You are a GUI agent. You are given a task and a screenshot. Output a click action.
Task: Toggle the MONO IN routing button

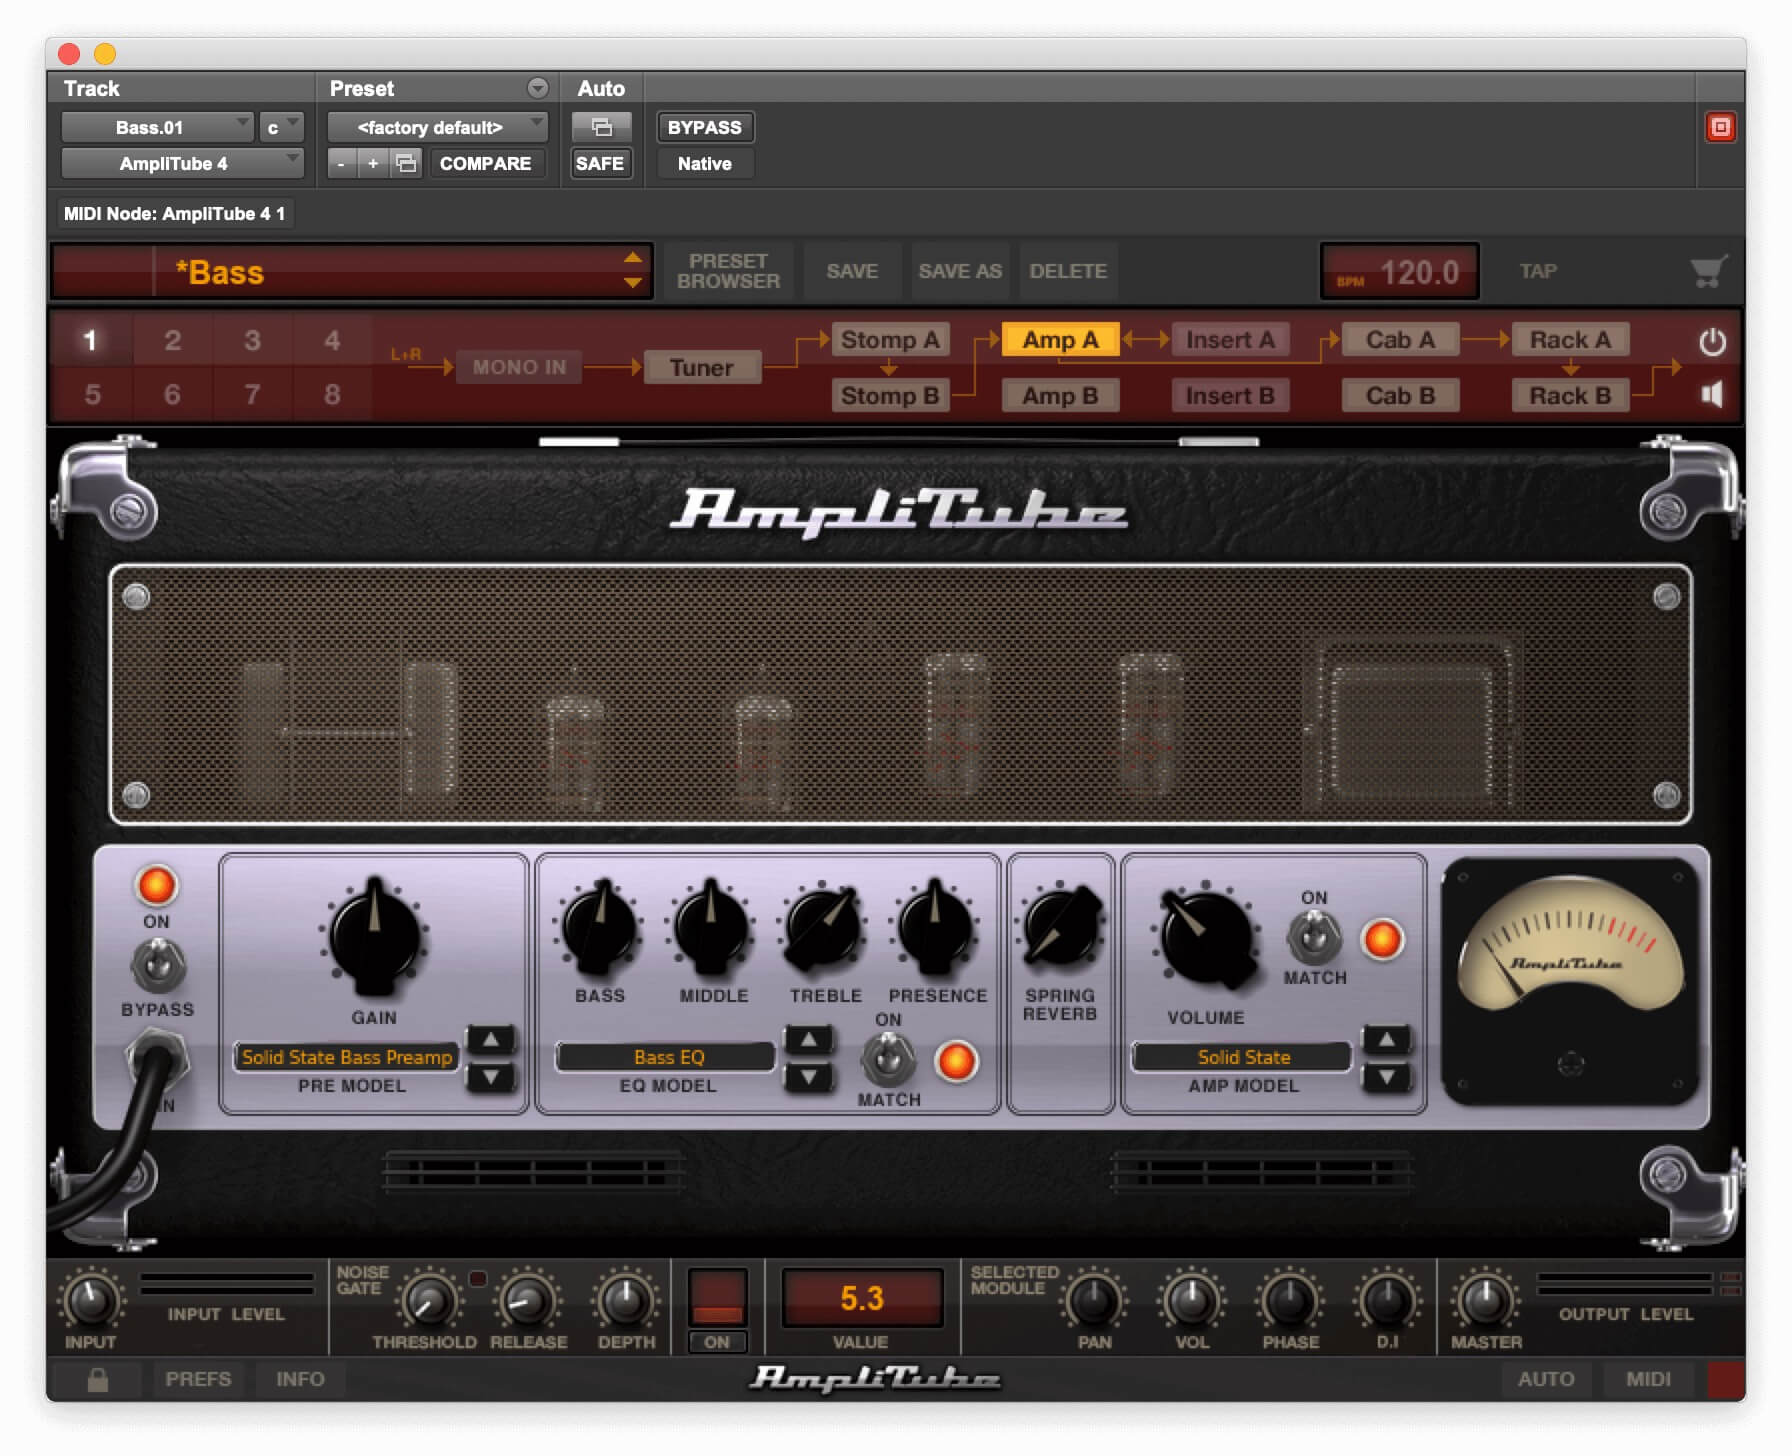(x=519, y=367)
